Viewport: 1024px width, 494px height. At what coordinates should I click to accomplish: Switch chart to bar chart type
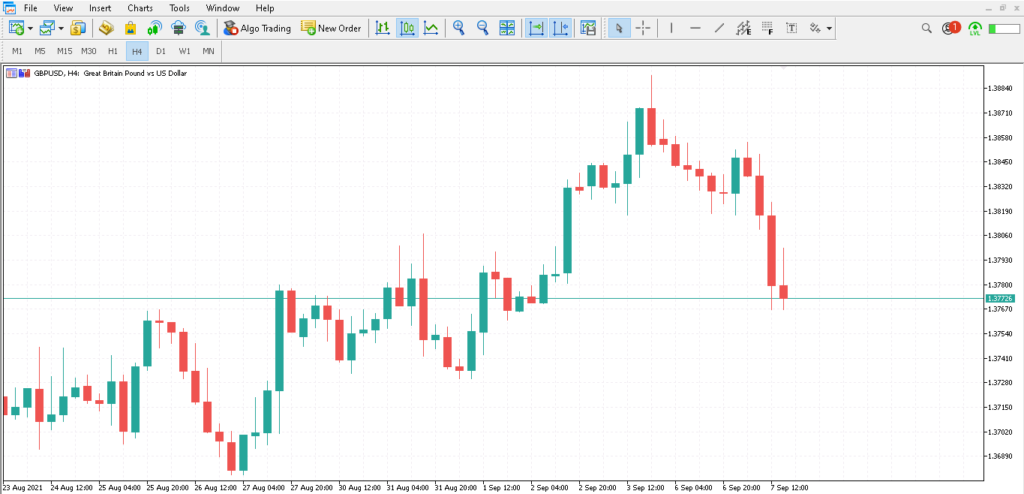coord(383,28)
